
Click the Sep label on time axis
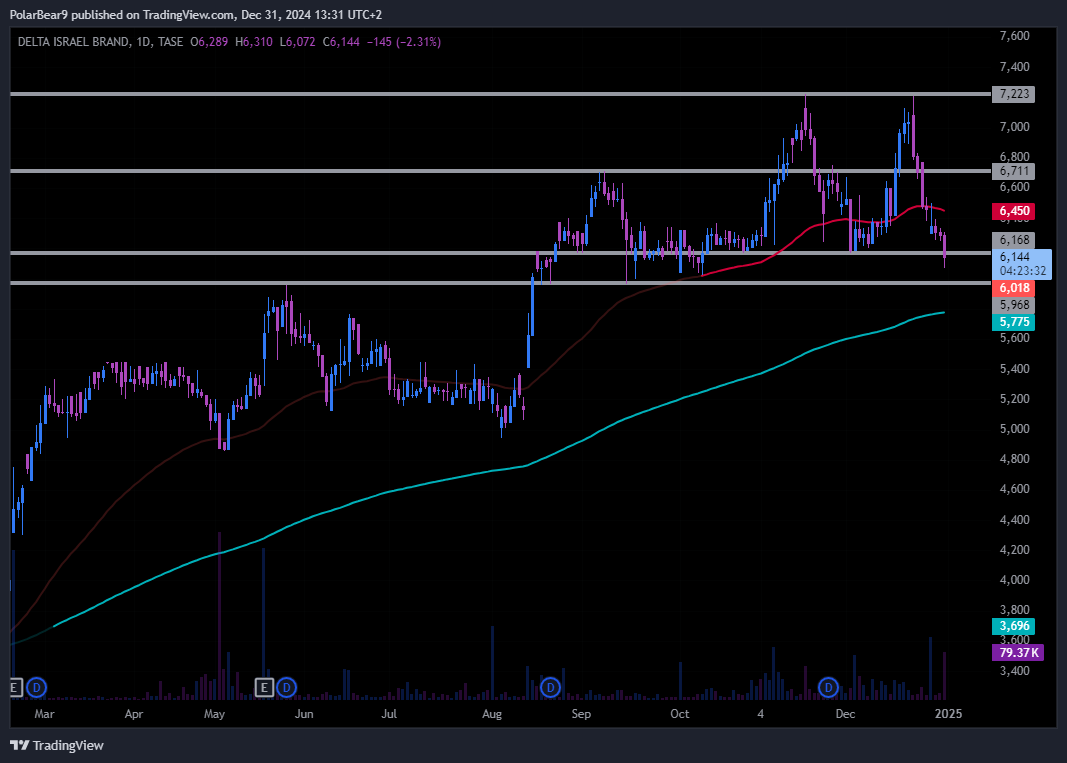[x=581, y=714]
